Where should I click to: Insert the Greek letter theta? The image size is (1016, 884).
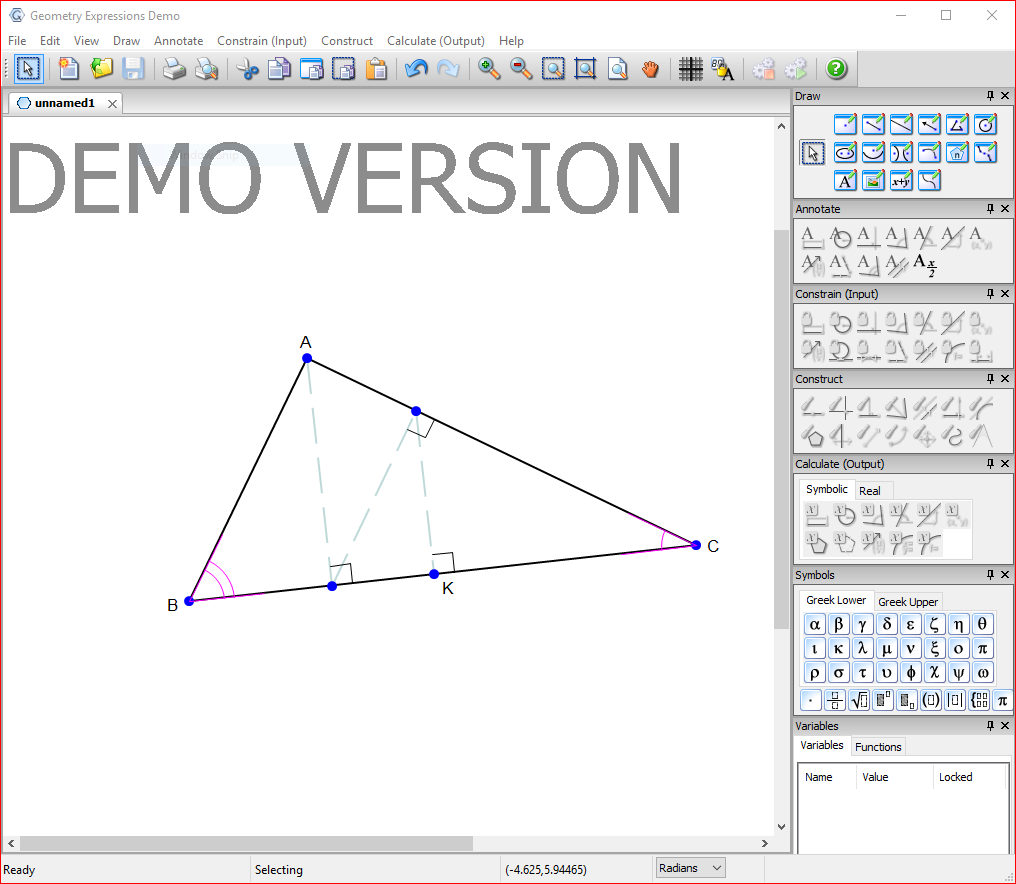983,624
